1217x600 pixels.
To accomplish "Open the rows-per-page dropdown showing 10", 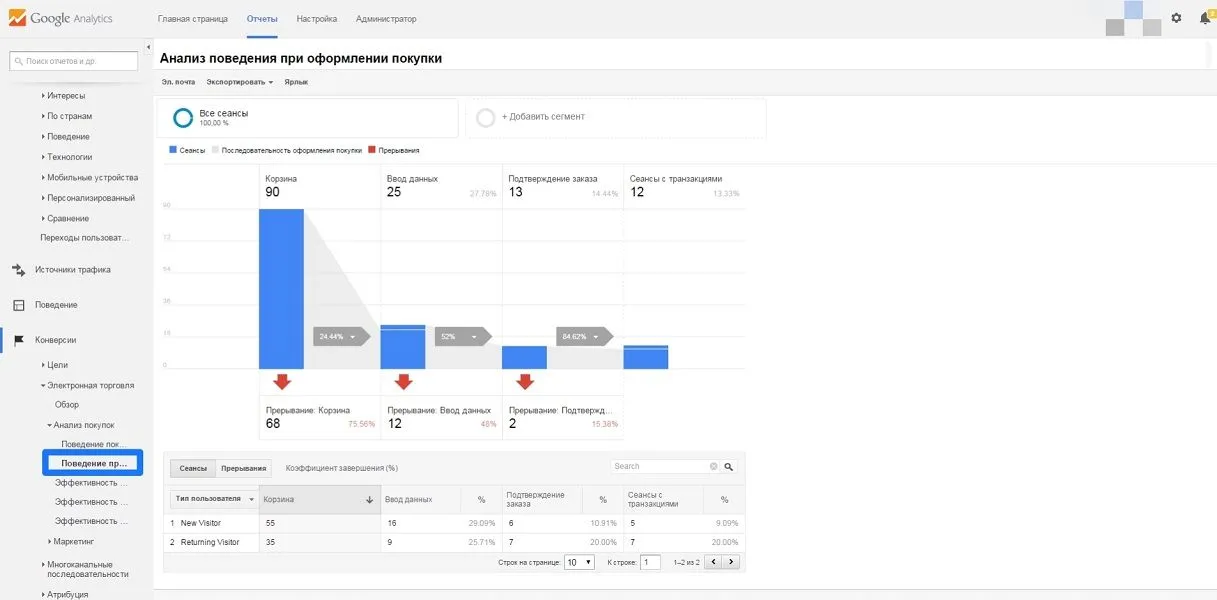I will click(x=579, y=562).
